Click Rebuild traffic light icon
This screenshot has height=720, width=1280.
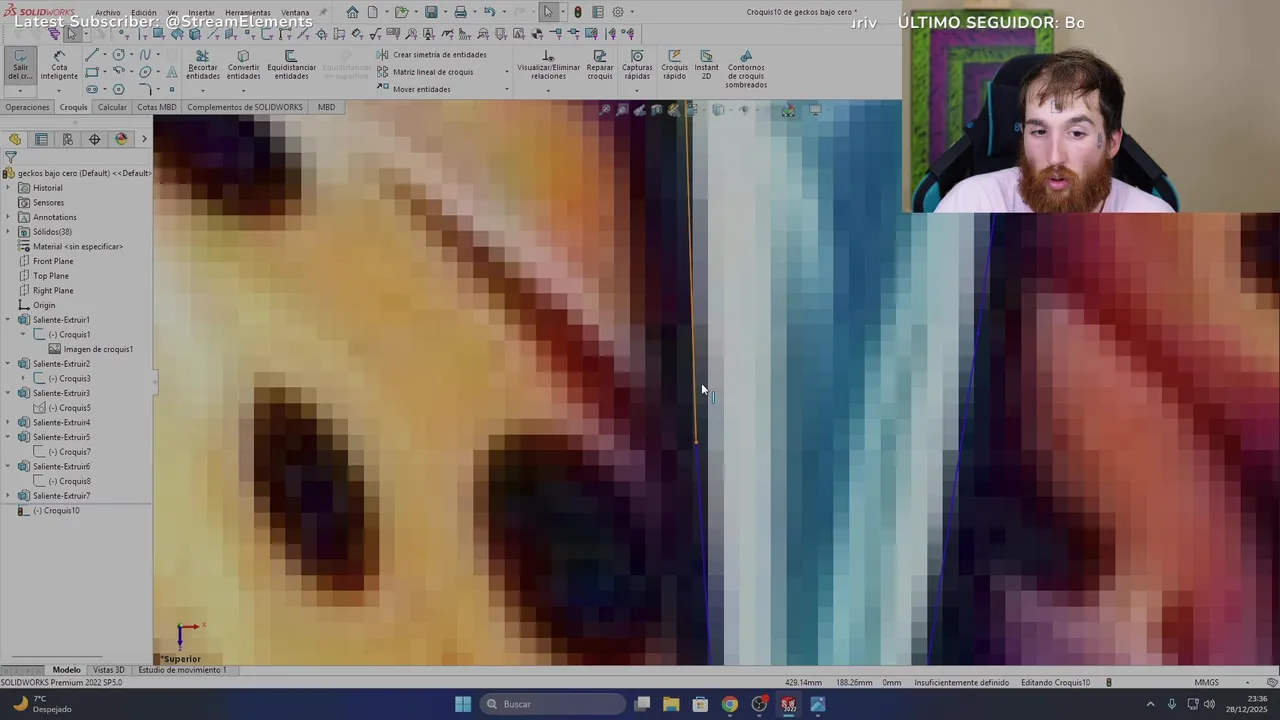578,12
